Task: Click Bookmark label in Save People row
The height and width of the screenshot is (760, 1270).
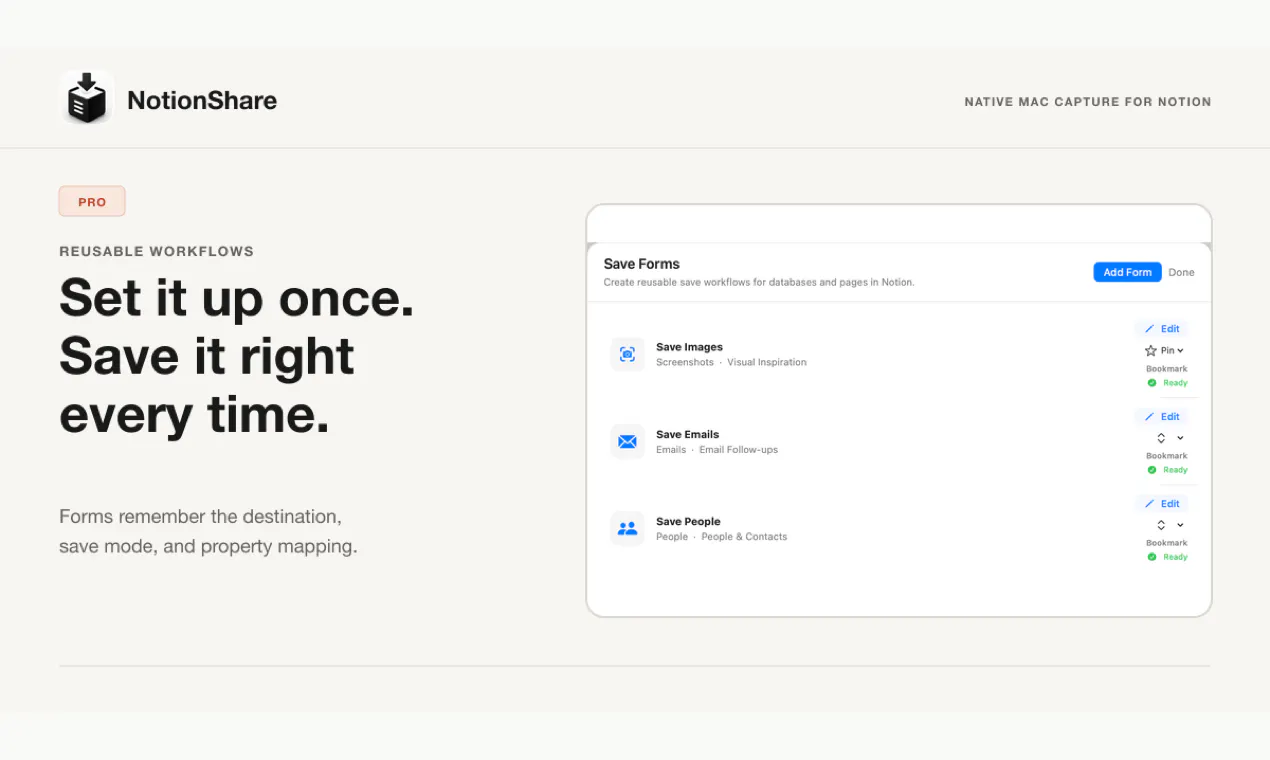Action: point(1166,543)
